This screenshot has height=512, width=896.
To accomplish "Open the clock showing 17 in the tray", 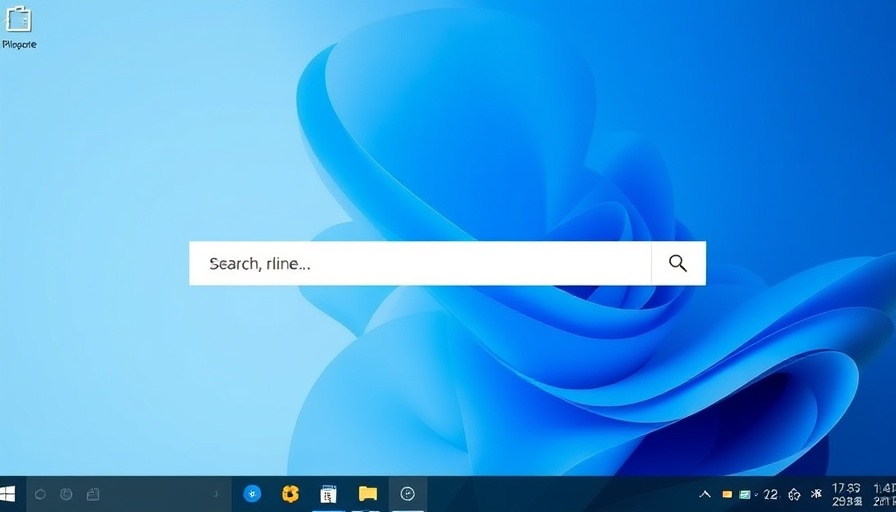I will pos(846,494).
